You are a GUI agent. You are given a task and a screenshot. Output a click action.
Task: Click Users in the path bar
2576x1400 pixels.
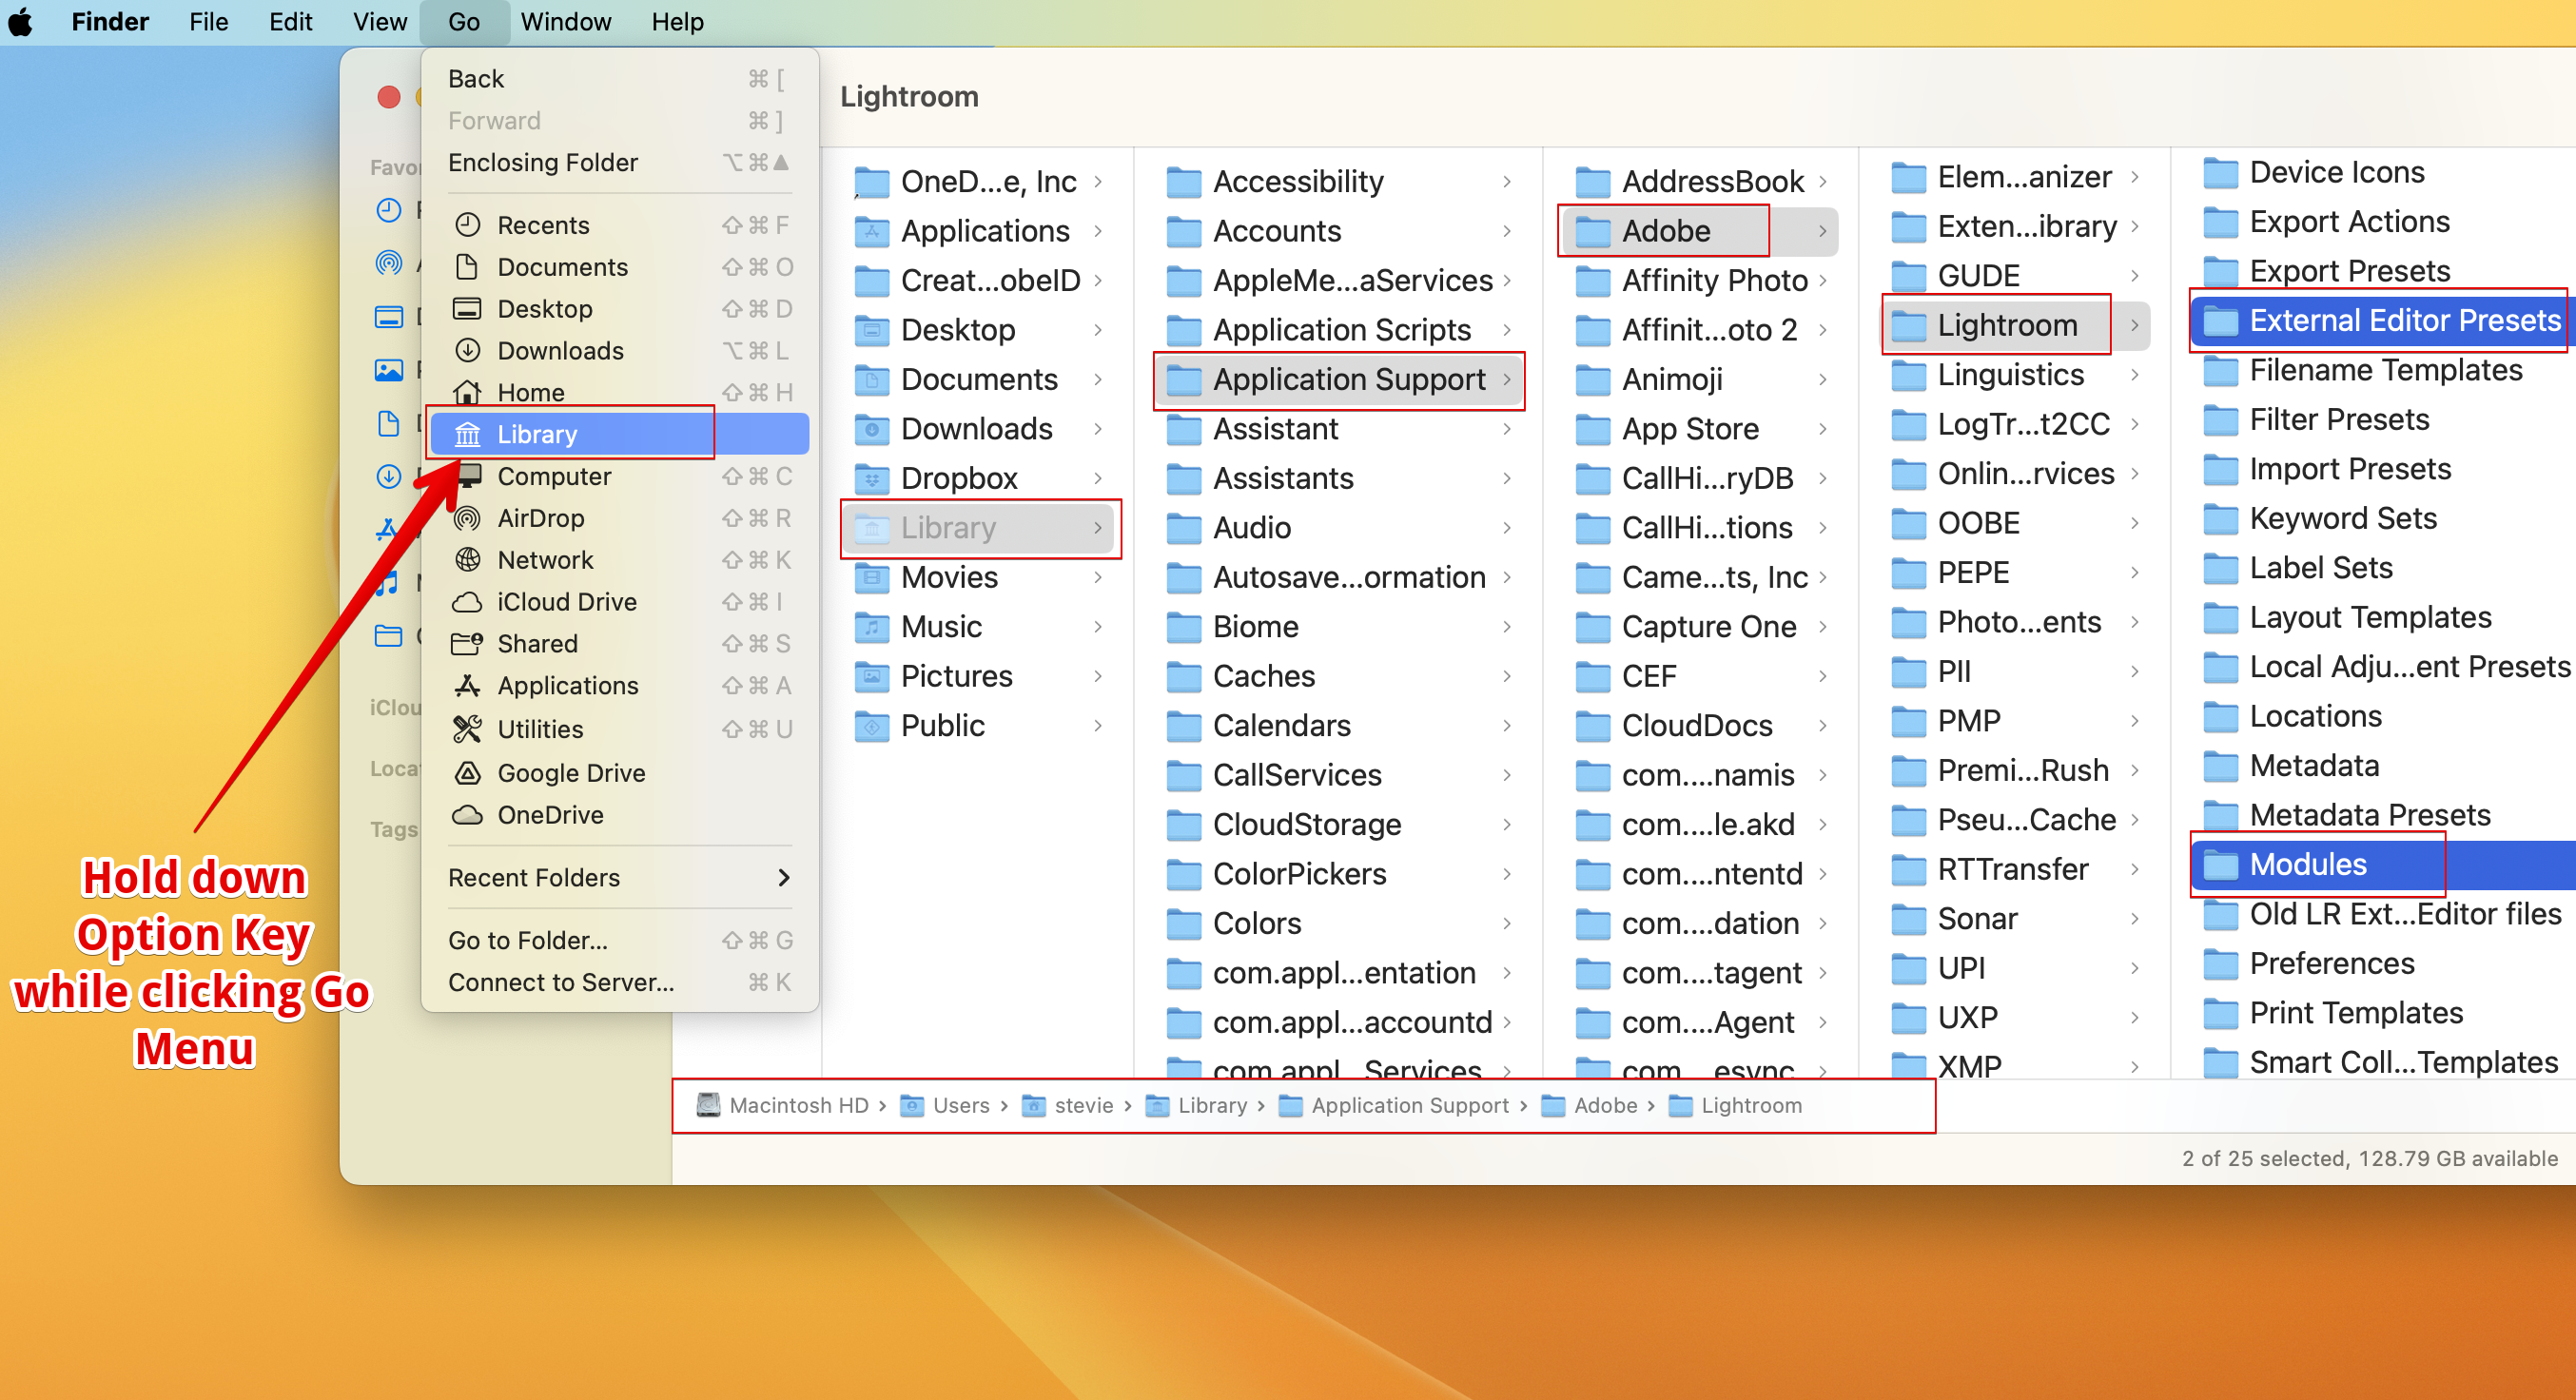[945, 1105]
